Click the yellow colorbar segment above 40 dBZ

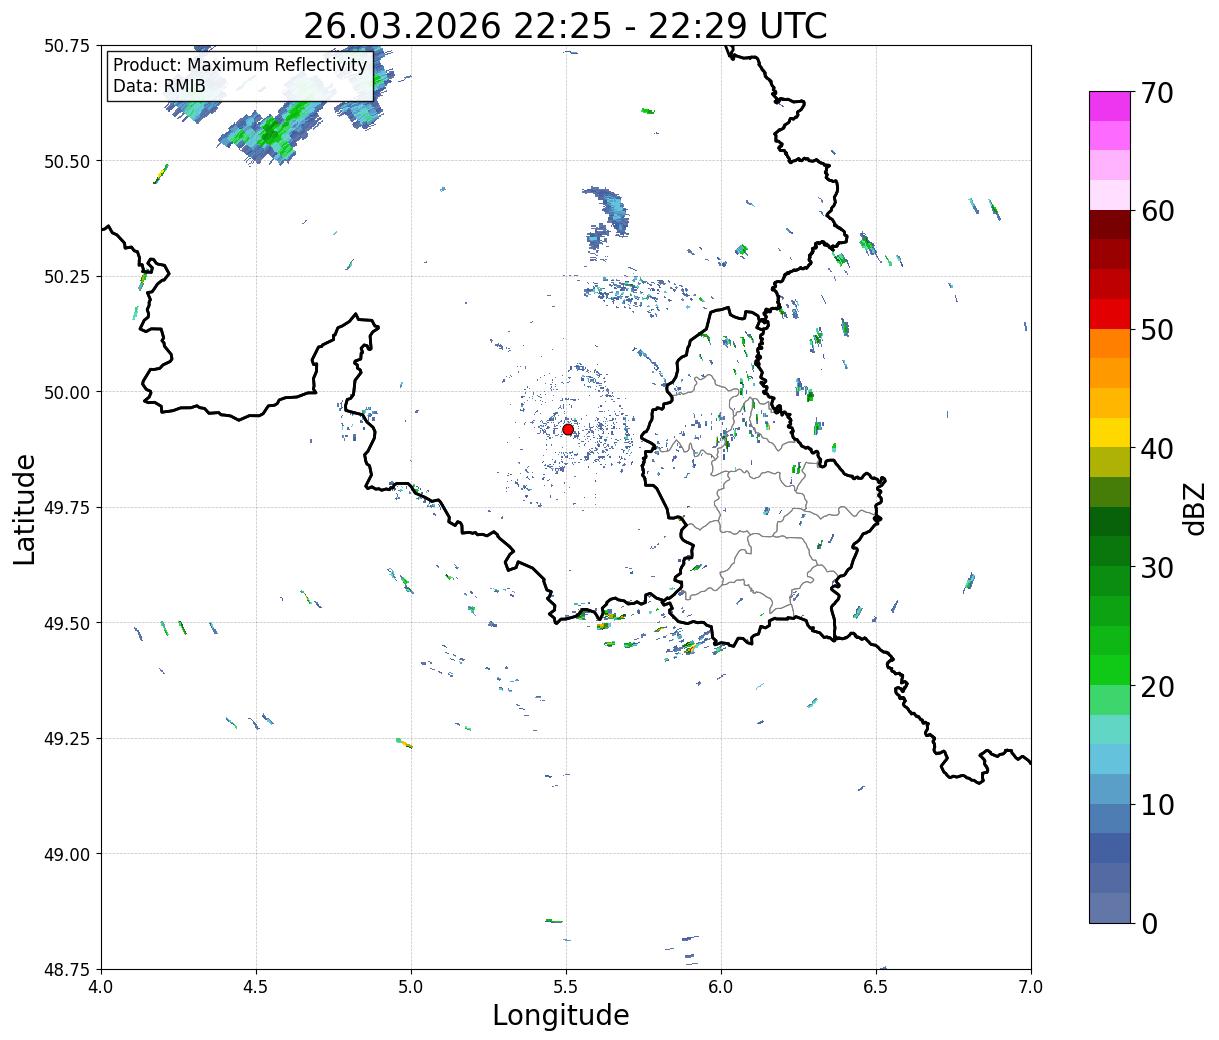coord(1110,432)
